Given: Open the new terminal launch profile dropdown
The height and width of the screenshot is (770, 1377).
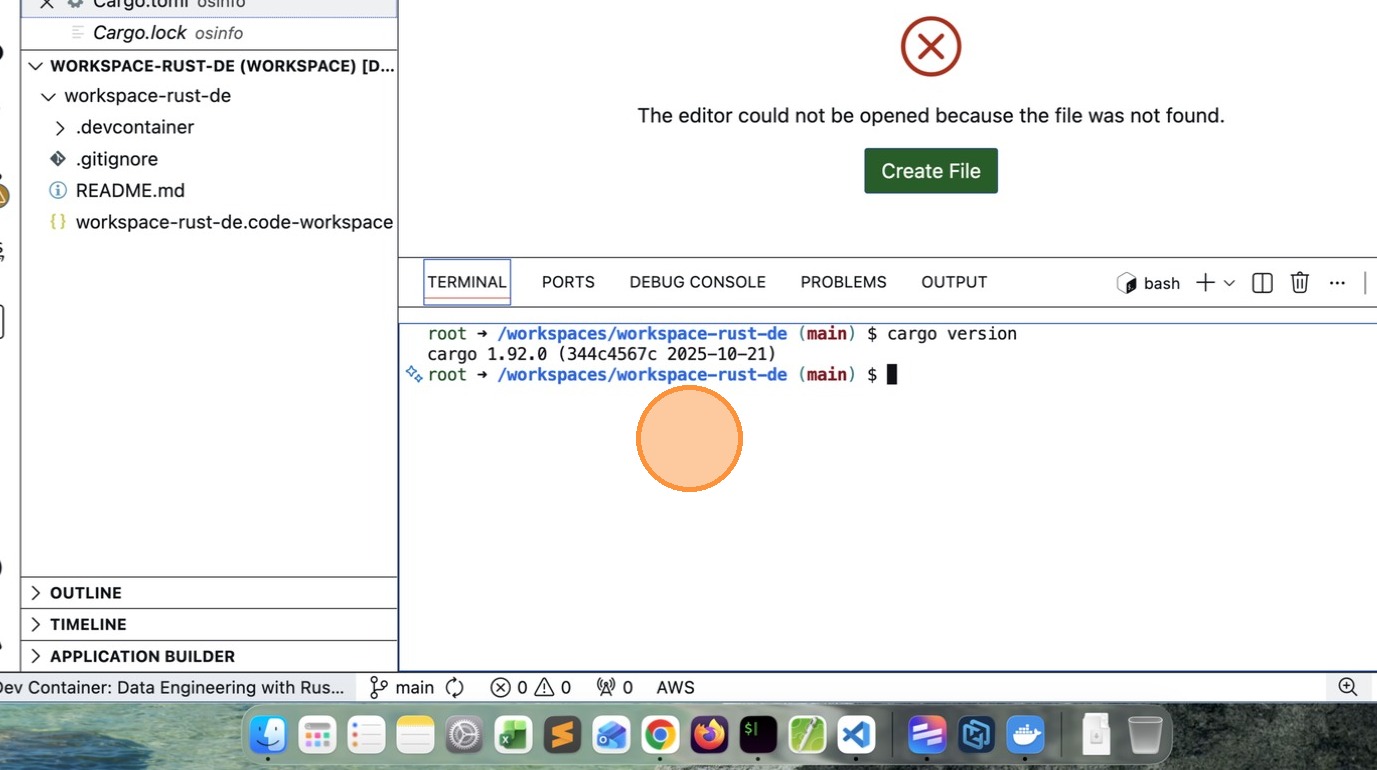Looking at the screenshot, I should [x=1230, y=283].
